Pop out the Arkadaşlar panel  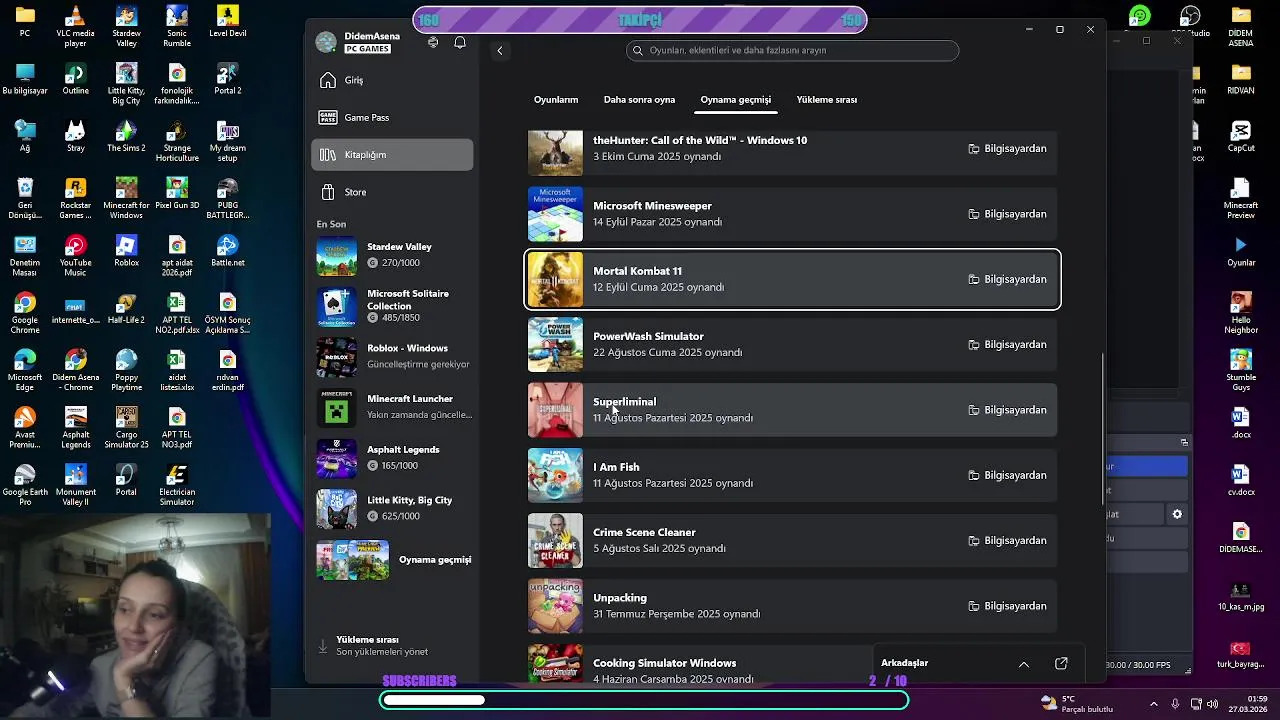[x=1061, y=663]
